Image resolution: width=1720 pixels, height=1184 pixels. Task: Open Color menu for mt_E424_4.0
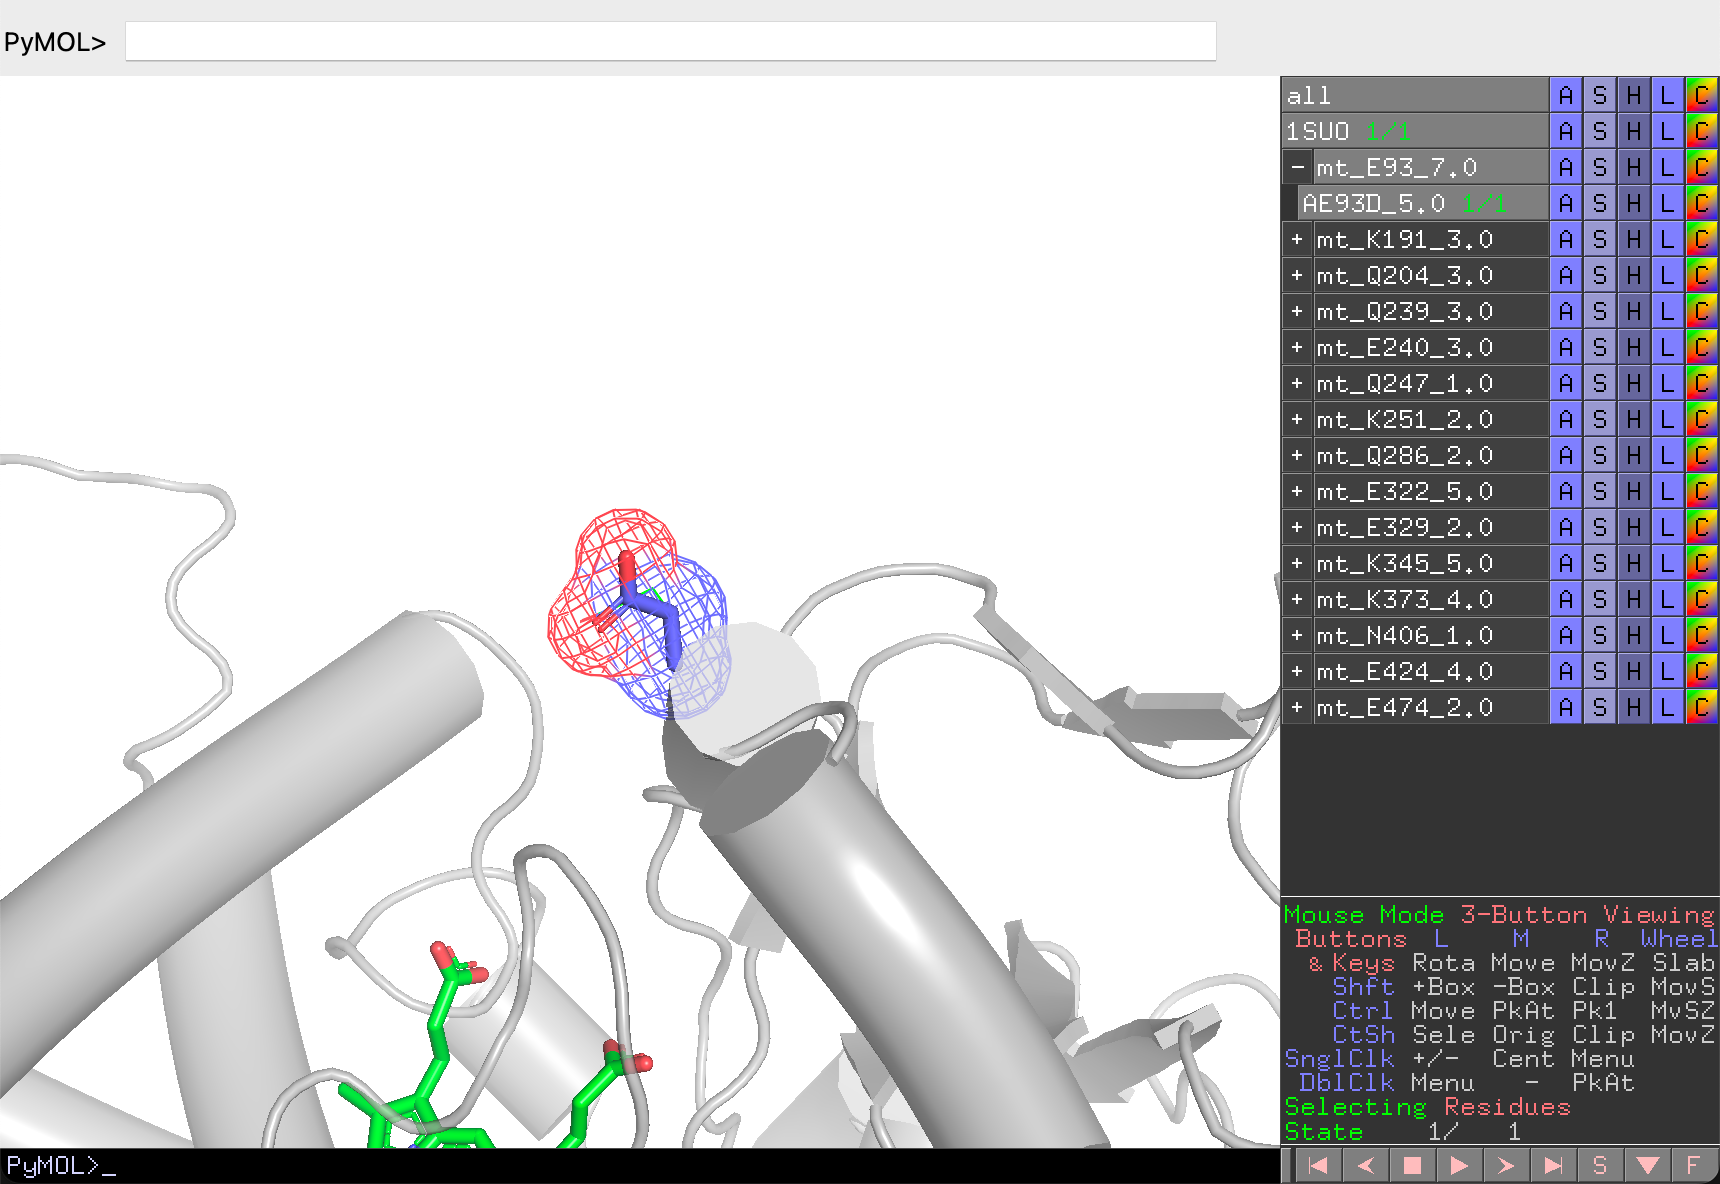pyautogui.click(x=1701, y=671)
